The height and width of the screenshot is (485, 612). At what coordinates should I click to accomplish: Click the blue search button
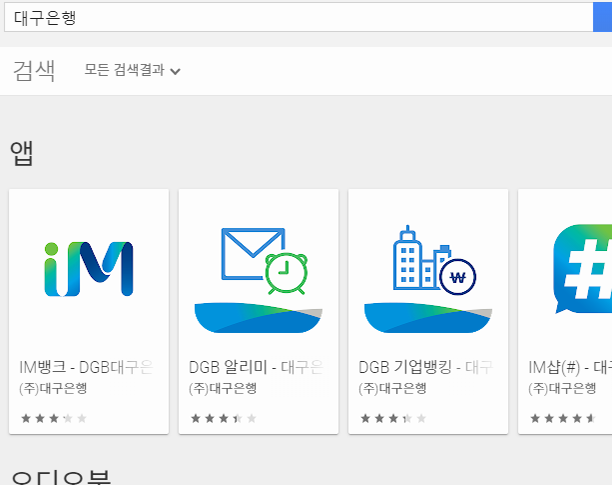click(x=603, y=17)
